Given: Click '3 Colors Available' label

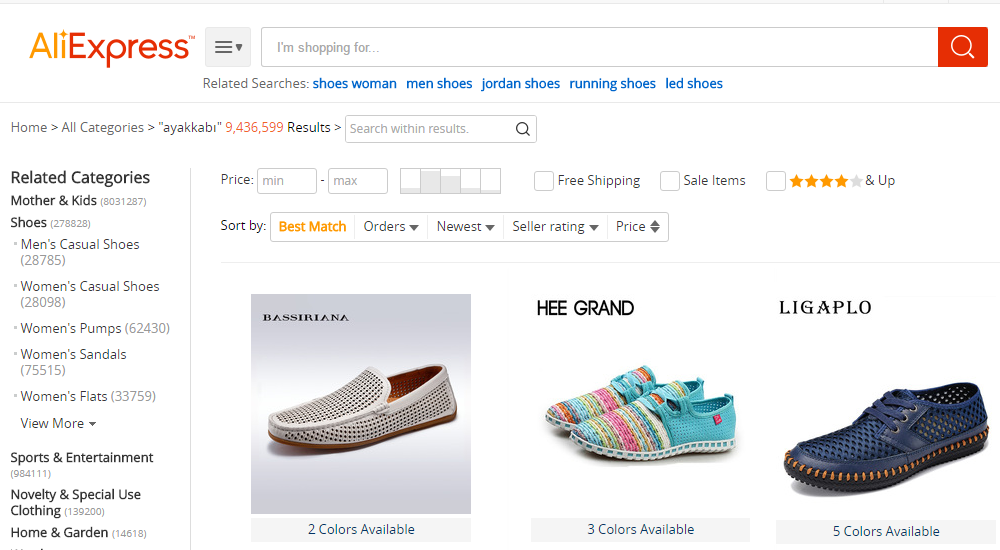Looking at the screenshot, I should pyautogui.click(x=640, y=530).
